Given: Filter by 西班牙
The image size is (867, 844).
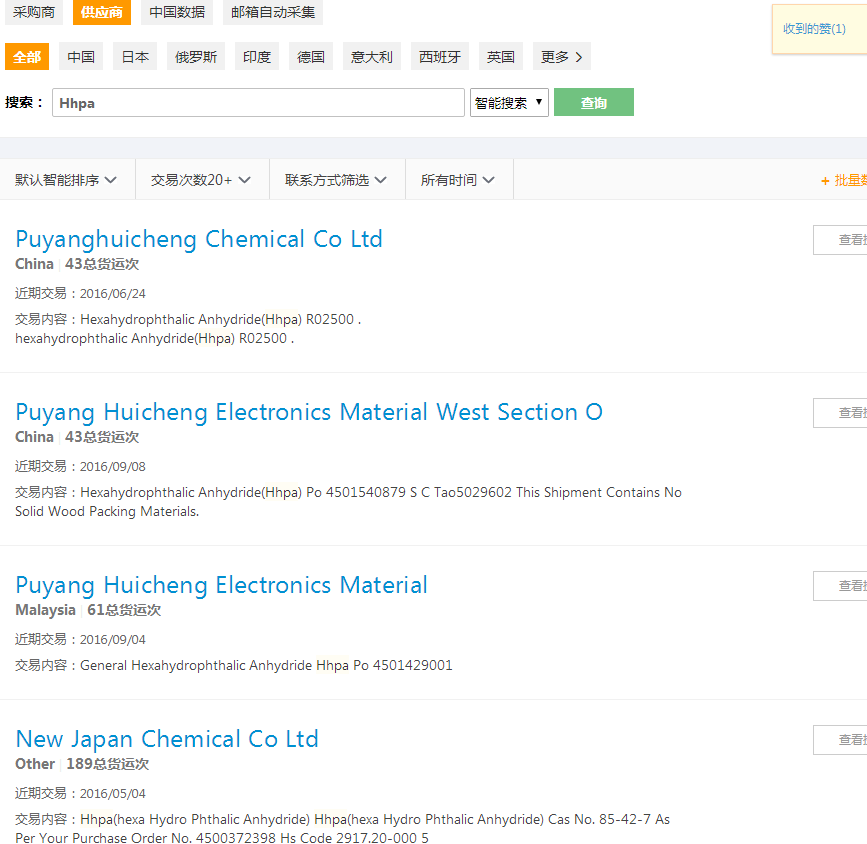Looking at the screenshot, I should 440,56.
